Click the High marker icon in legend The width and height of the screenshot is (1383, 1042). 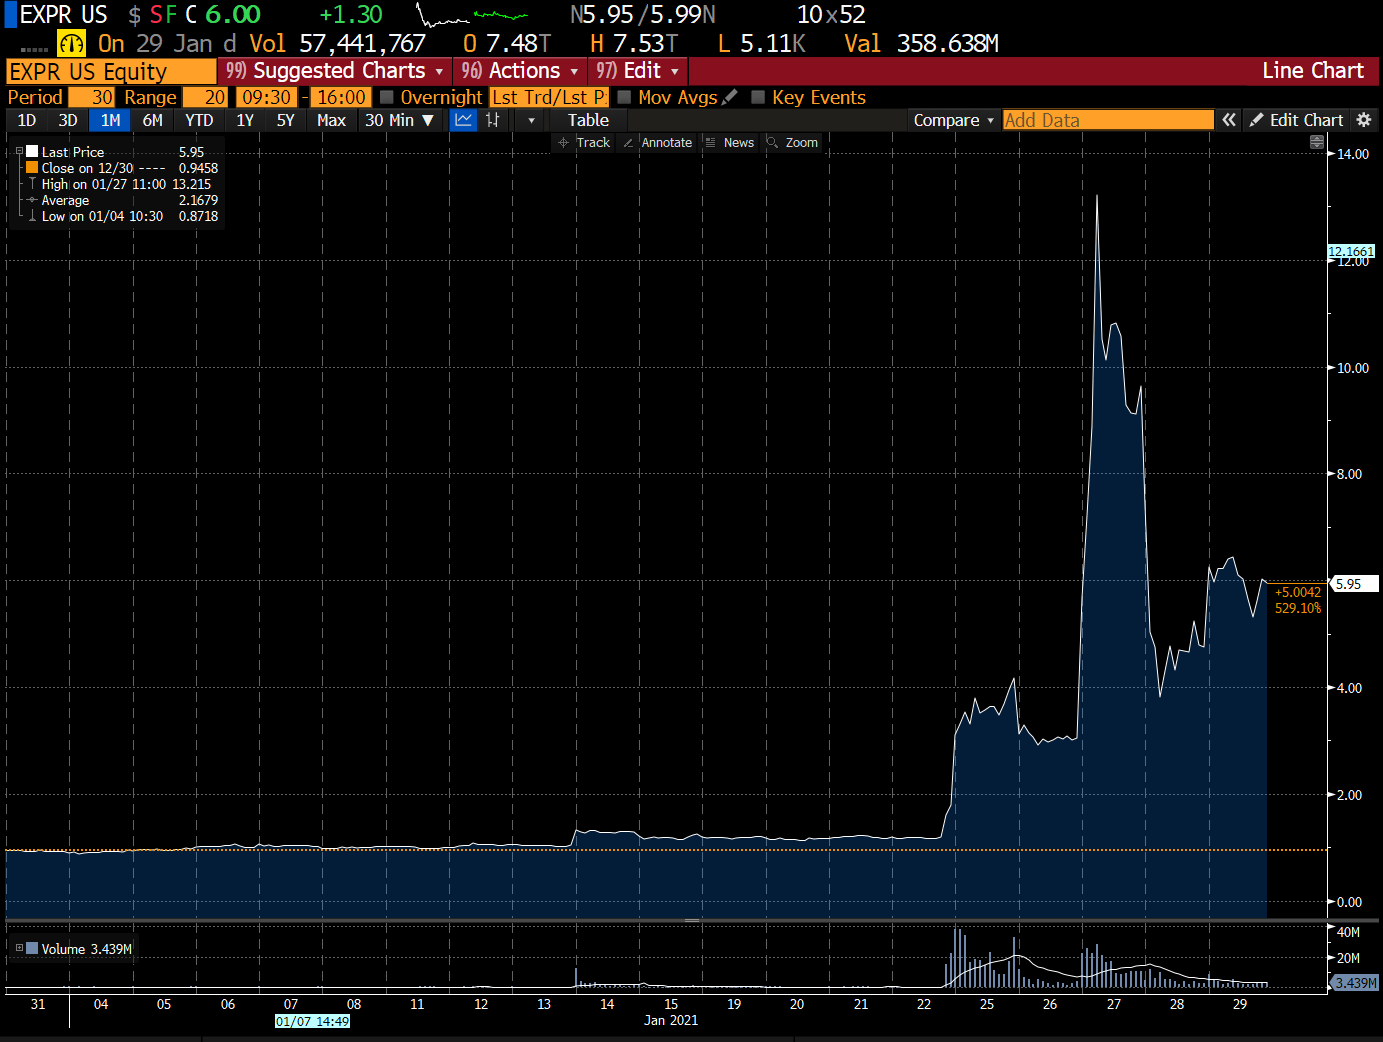pyautogui.click(x=32, y=184)
